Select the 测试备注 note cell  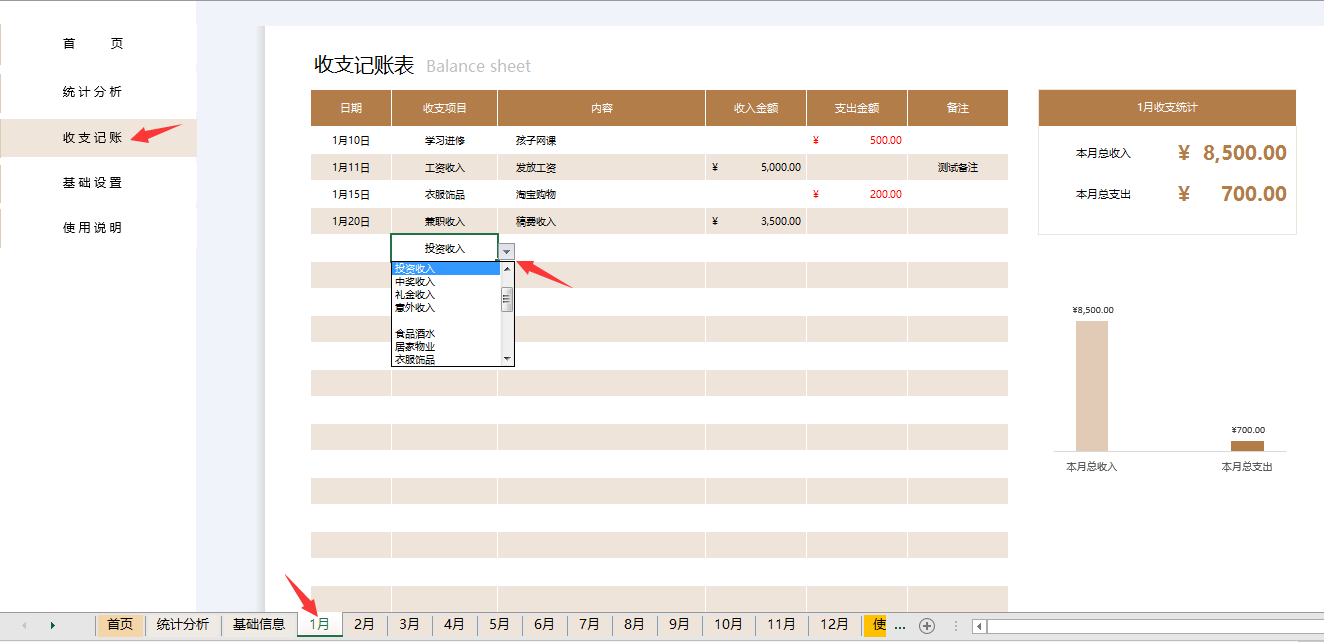point(958,168)
